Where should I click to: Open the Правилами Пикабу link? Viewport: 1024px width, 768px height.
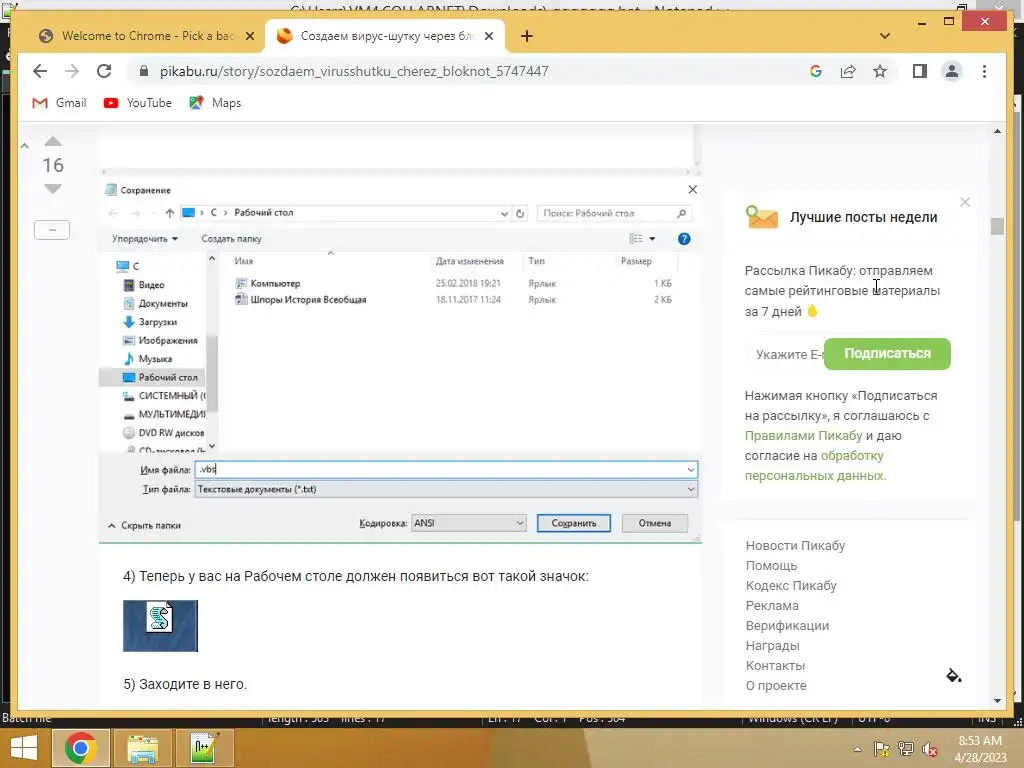[x=803, y=436]
